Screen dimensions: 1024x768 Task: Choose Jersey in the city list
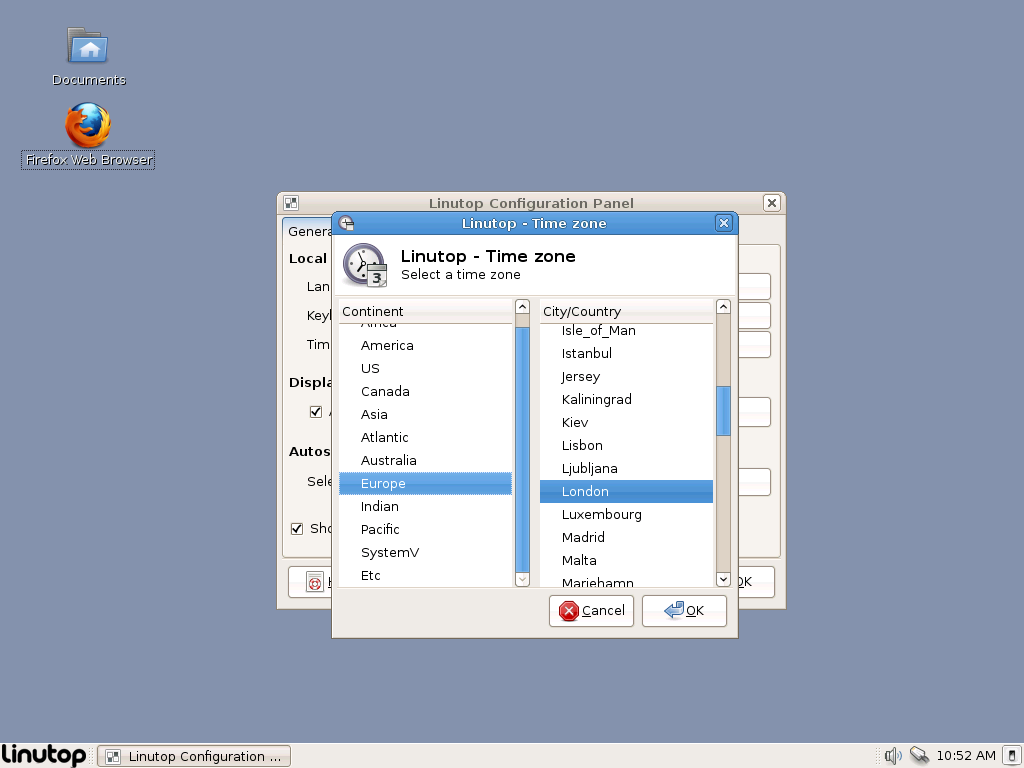(x=626, y=376)
